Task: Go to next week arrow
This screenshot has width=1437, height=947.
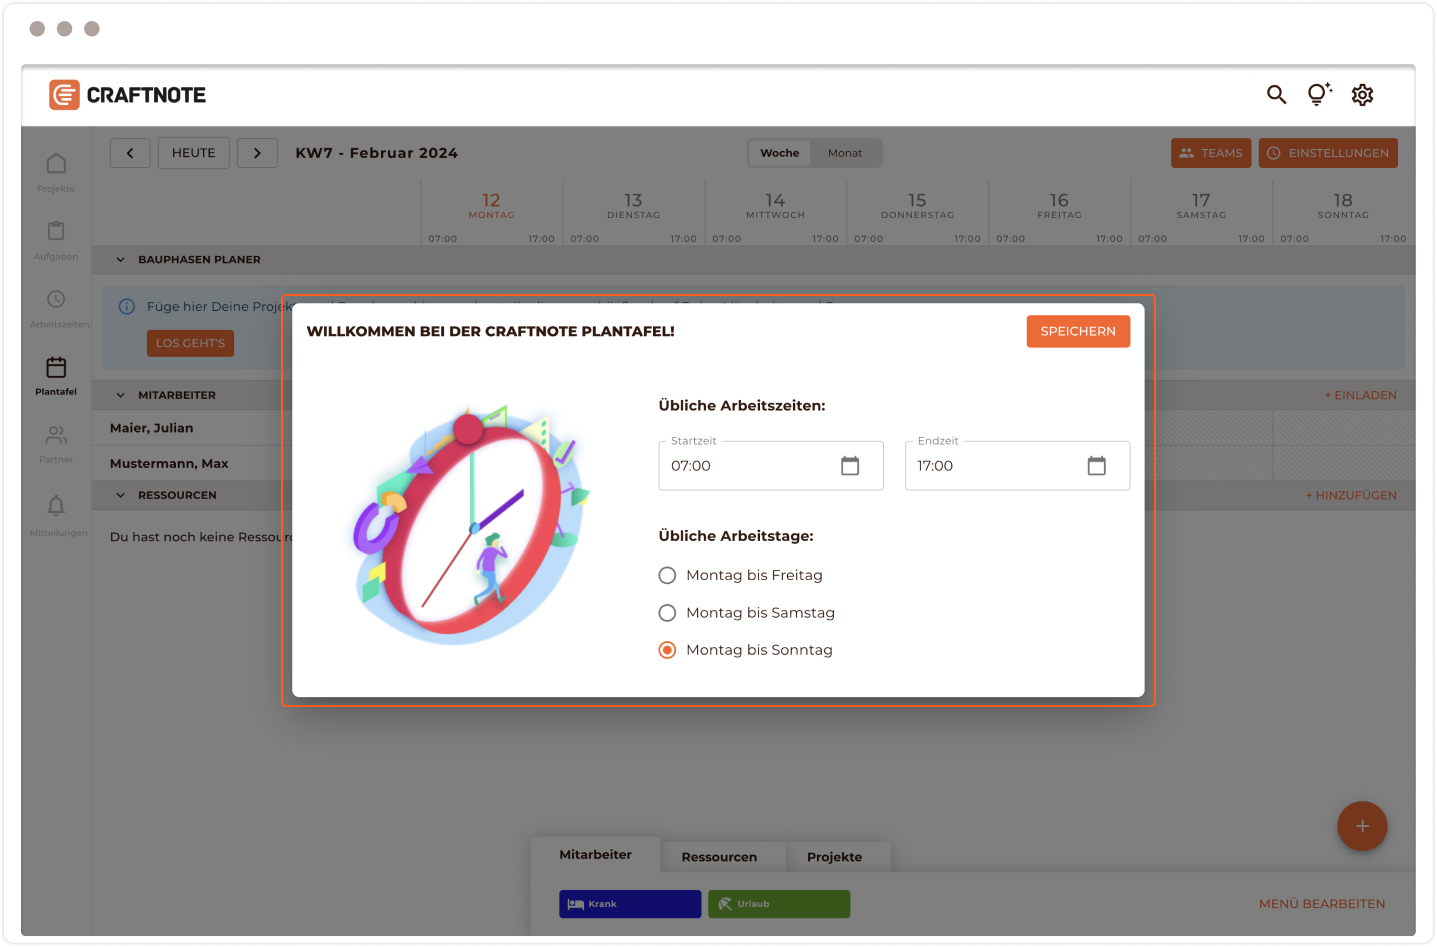Action: [x=257, y=153]
